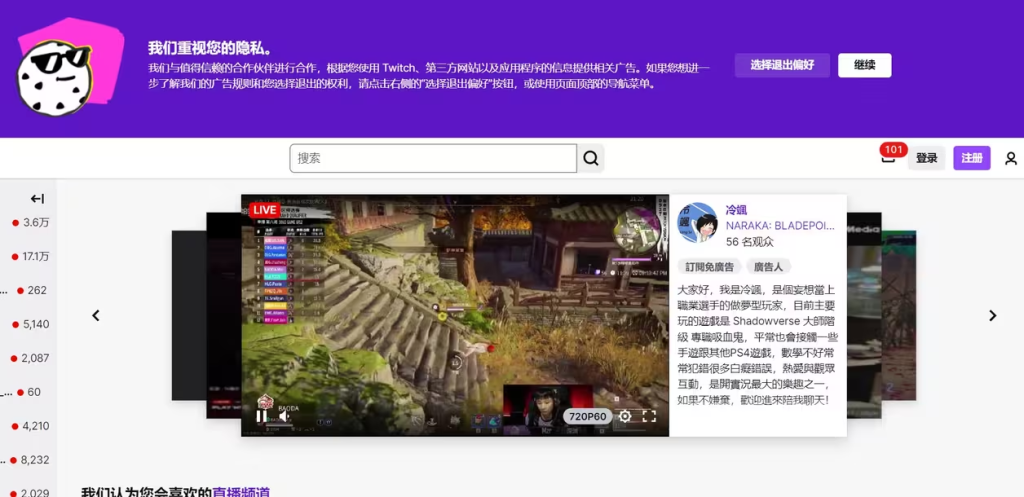Click the 720P60 quality badge

[x=588, y=416]
